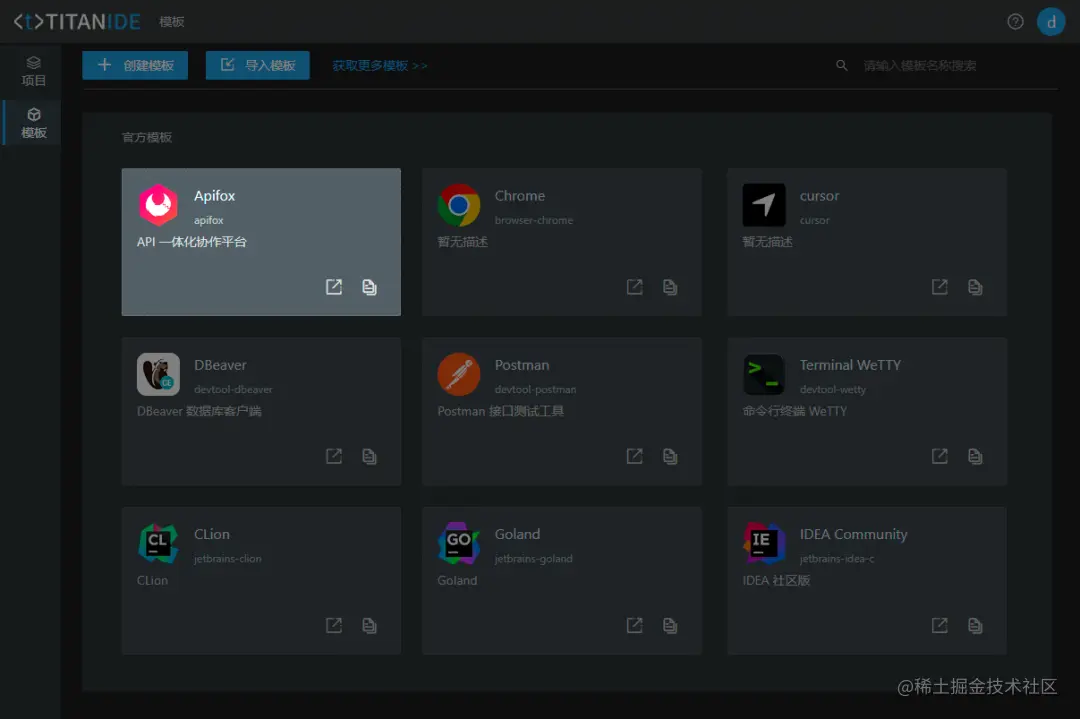Select the 模板 sidebar tab
Image resolution: width=1080 pixels, height=719 pixels.
[33, 123]
